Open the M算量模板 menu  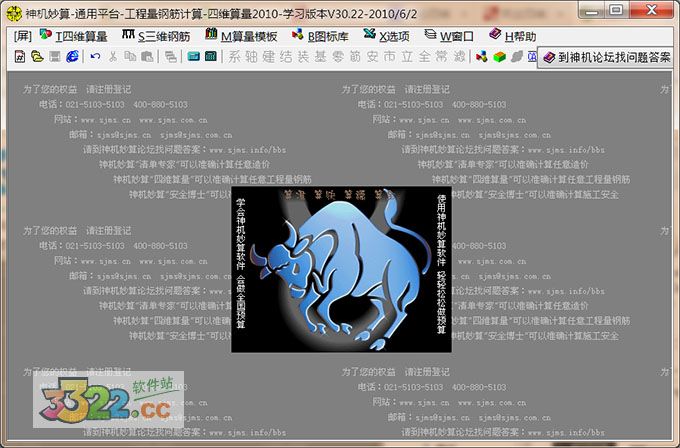(x=241, y=36)
